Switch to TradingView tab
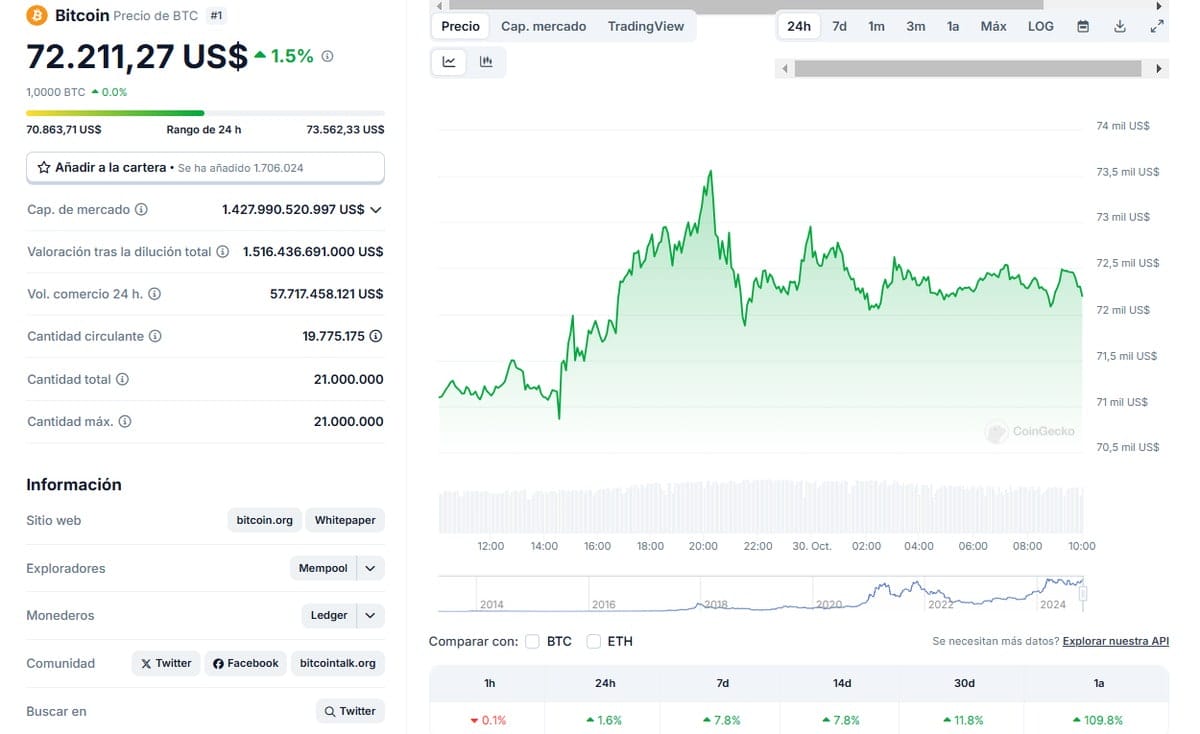Viewport: 1200px width, 734px height. pos(646,27)
